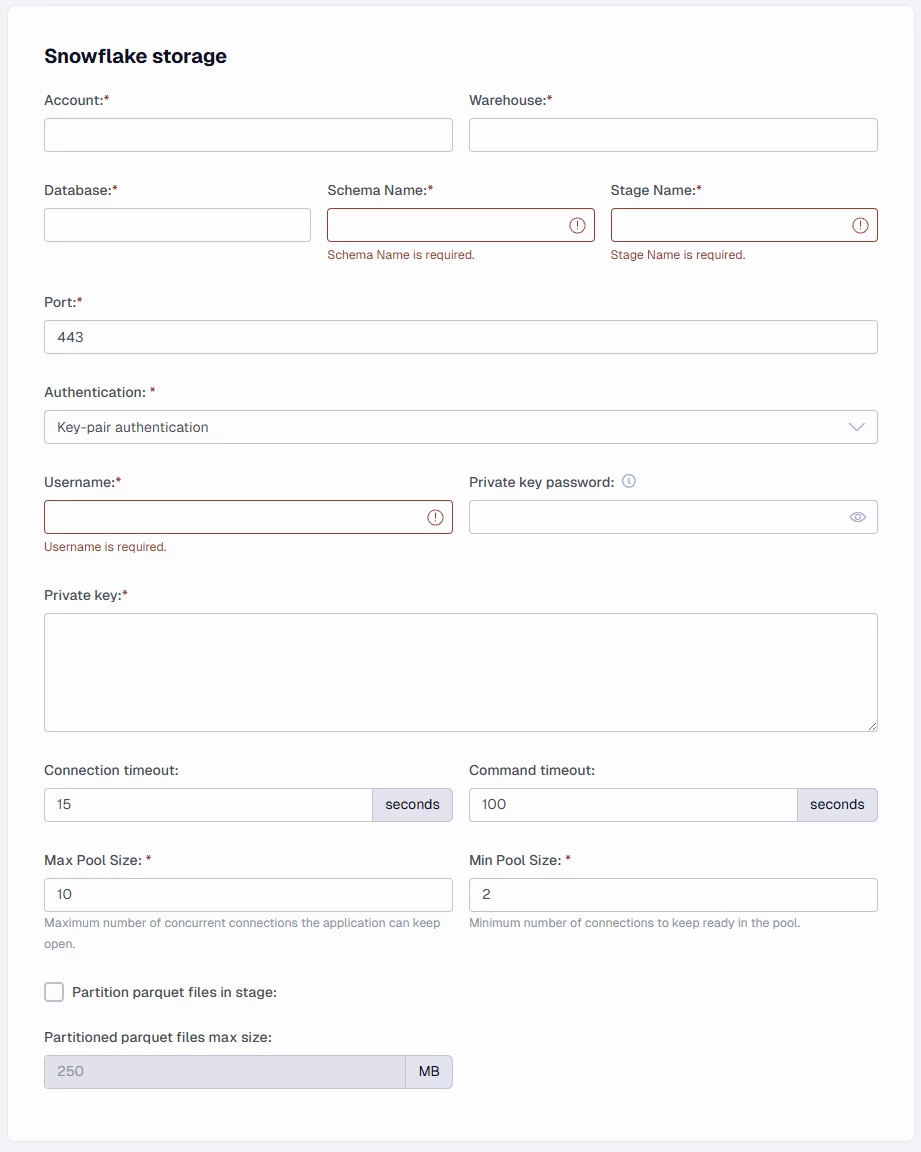Focus the Port field containing 443

coord(460,337)
